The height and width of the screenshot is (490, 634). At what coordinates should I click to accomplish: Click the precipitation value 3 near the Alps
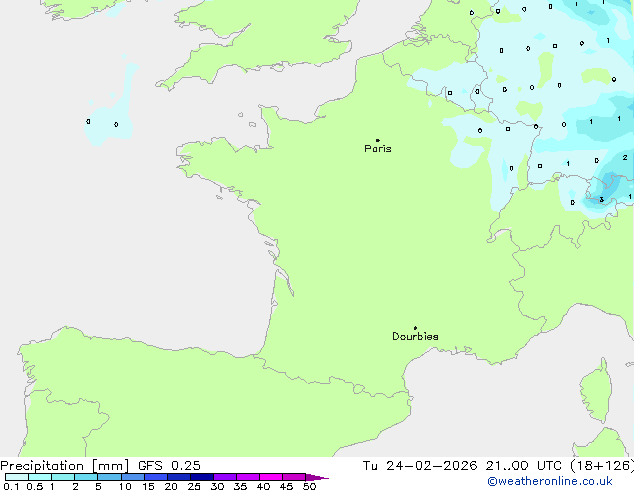point(601,198)
